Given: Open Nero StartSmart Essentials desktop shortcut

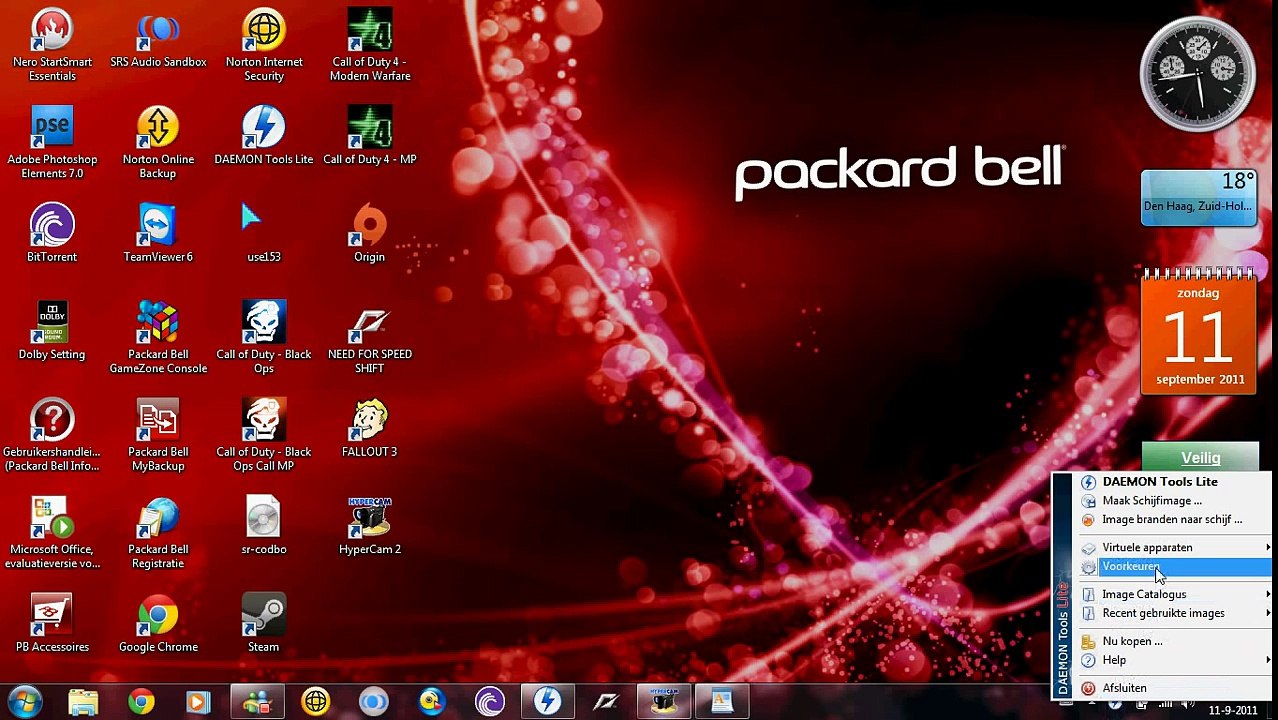Looking at the screenshot, I should click(52, 45).
